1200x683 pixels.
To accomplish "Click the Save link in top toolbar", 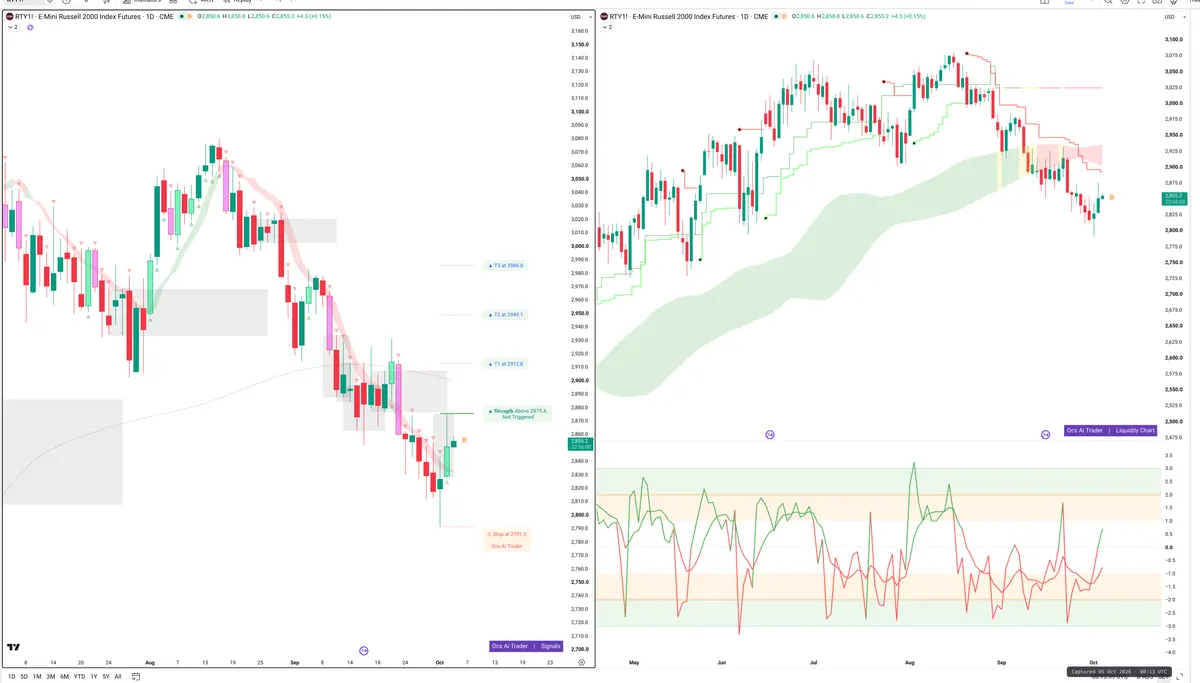I will (x=1069, y=3).
